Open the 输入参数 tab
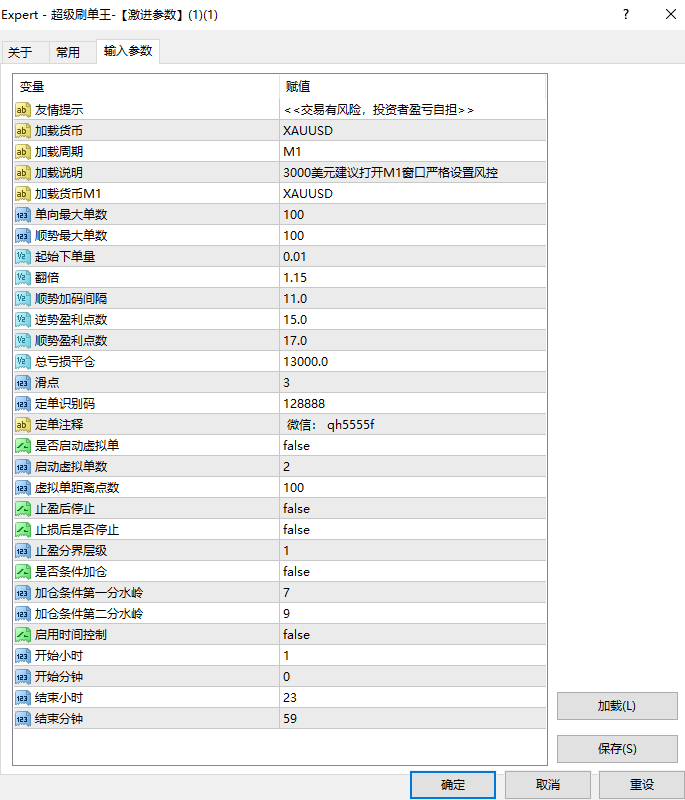The height and width of the screenshot is (800, 685). click(128, 51)
